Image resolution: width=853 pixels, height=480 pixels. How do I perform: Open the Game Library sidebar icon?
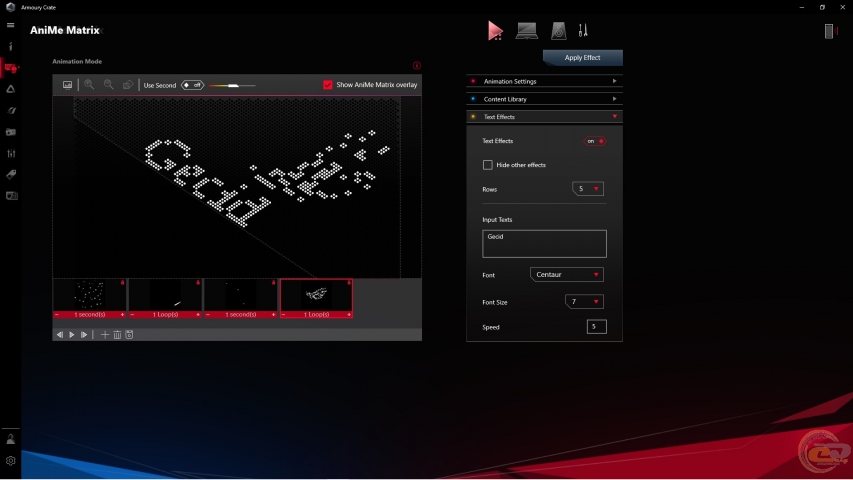[10, 132]
